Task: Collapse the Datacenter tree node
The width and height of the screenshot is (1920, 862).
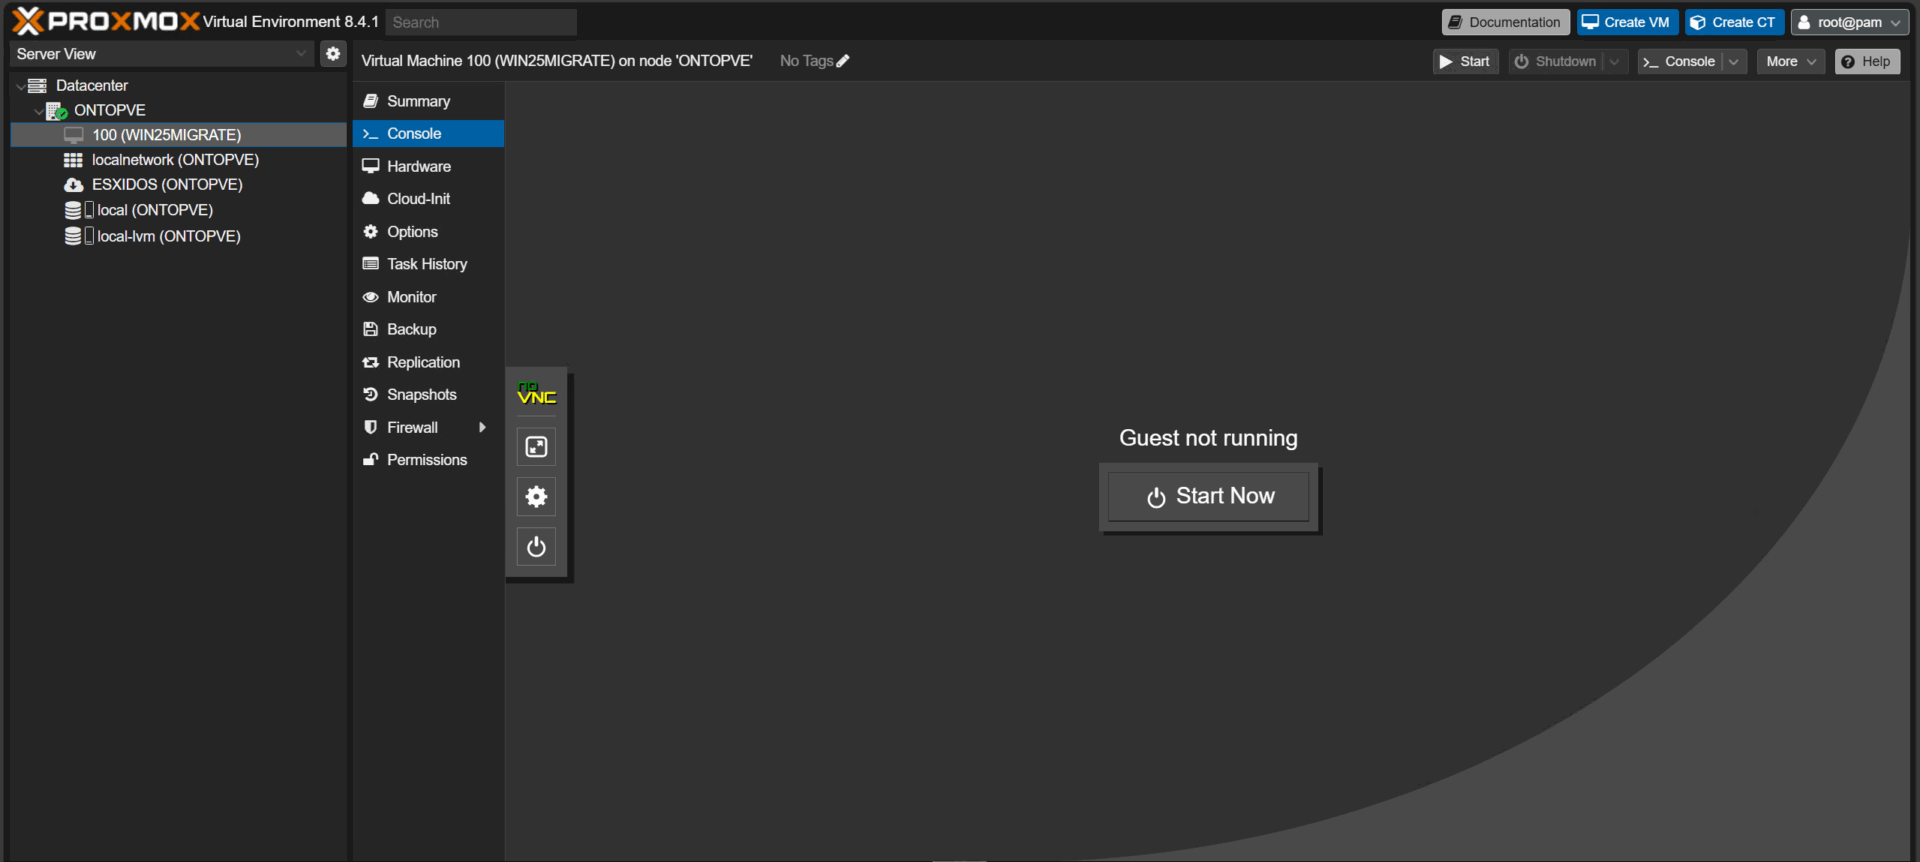Action: (x=21, y=86)
